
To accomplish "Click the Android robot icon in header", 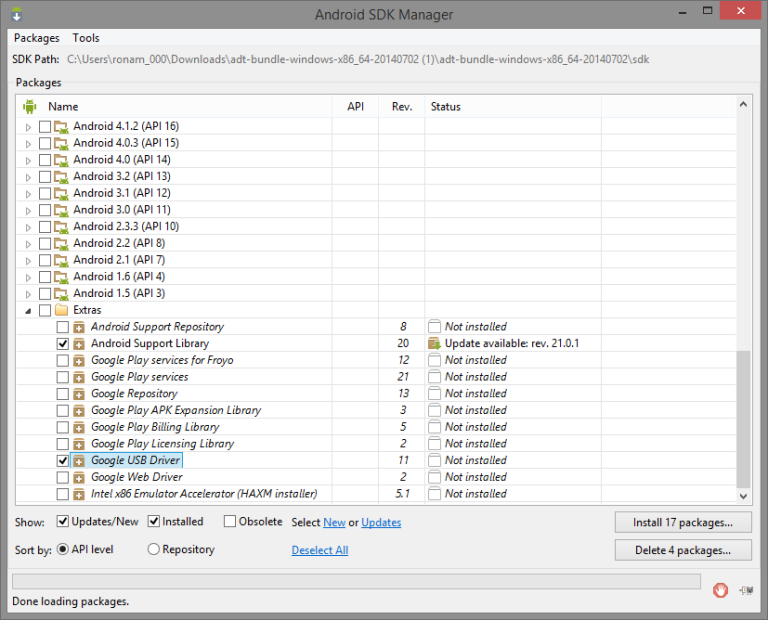I will click(x=29, y=107).
